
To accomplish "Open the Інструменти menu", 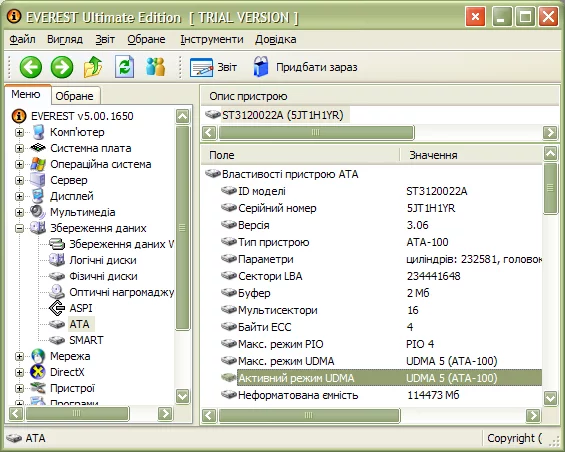I will (212, 39).
